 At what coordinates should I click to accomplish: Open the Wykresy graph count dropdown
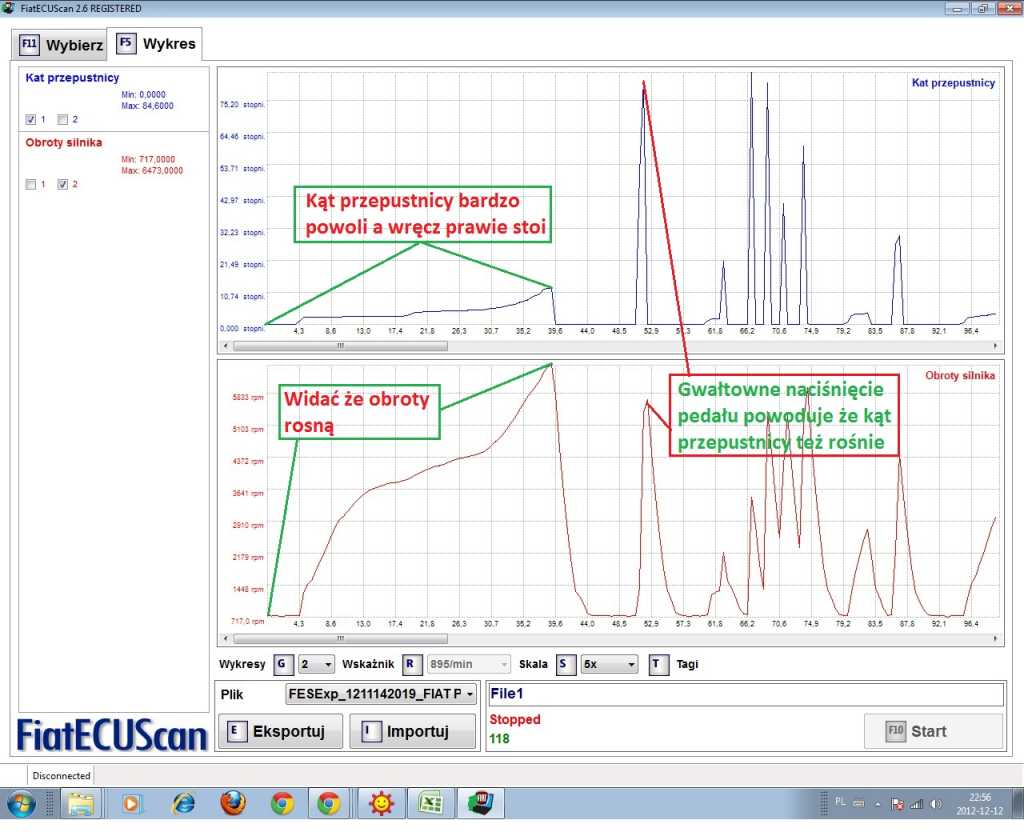[316, 664]
